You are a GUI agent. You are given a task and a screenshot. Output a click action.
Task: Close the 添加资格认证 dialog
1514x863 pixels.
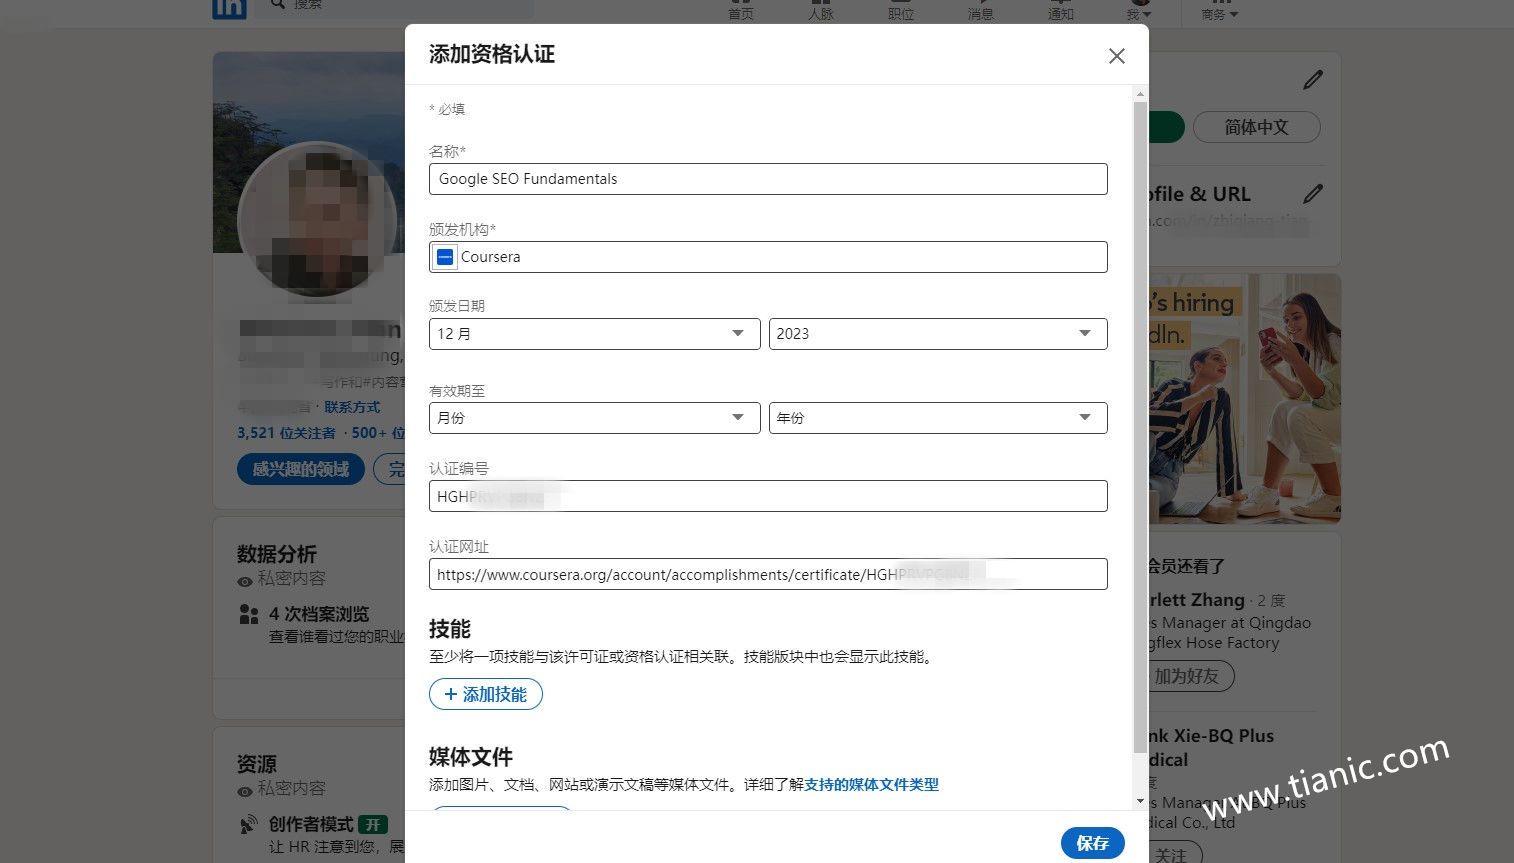point(1117,56)
